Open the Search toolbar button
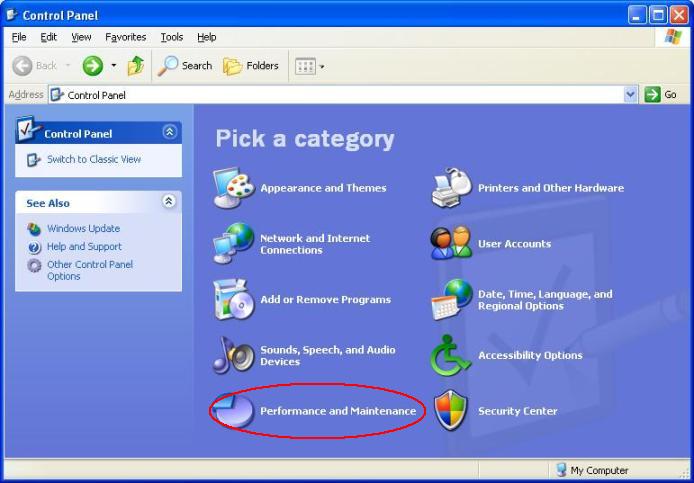Image resolution: width=694 pixels, height=483 pixels. pyautogui.click(x=185, y=66)
